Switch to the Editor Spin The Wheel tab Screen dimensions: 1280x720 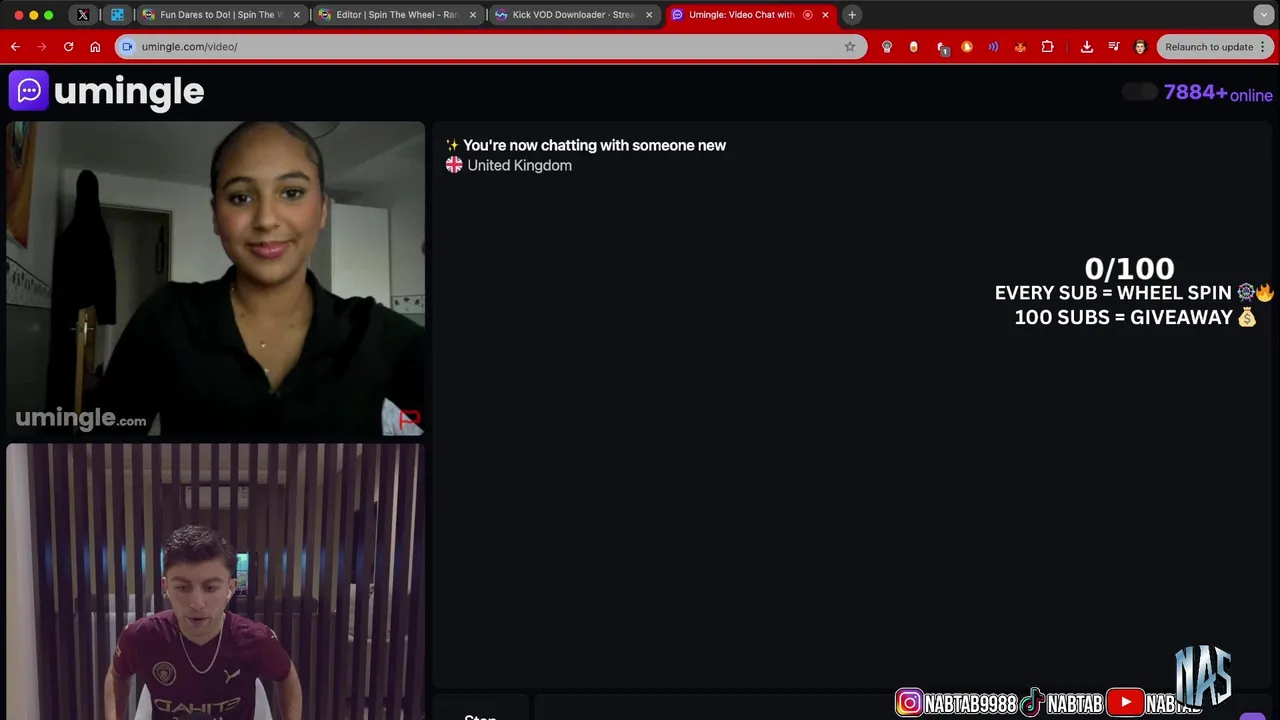(397, 15)
